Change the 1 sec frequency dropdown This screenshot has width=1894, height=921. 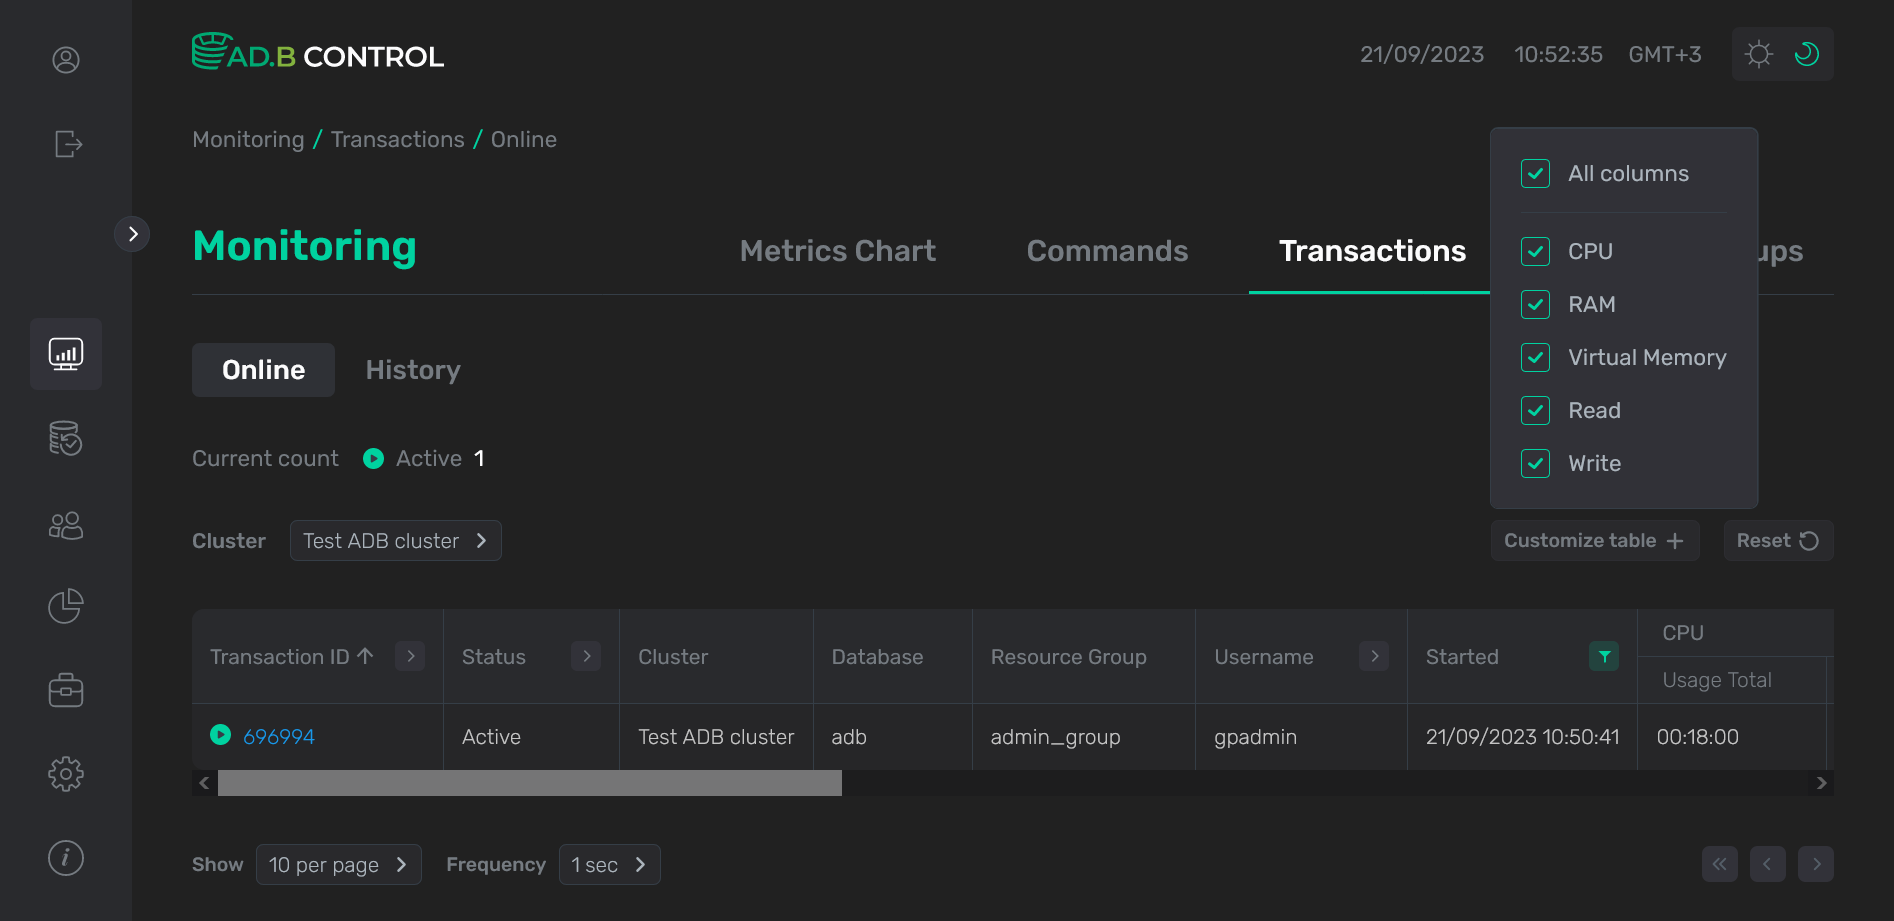click(609, 865)
